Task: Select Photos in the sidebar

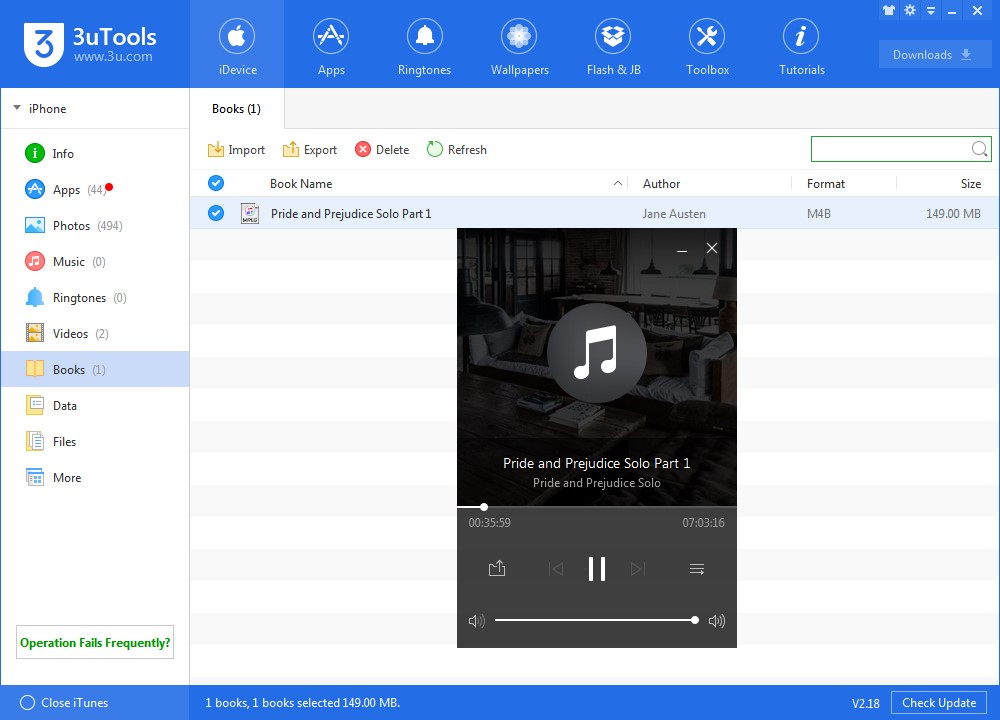Action: pos(71,226)
